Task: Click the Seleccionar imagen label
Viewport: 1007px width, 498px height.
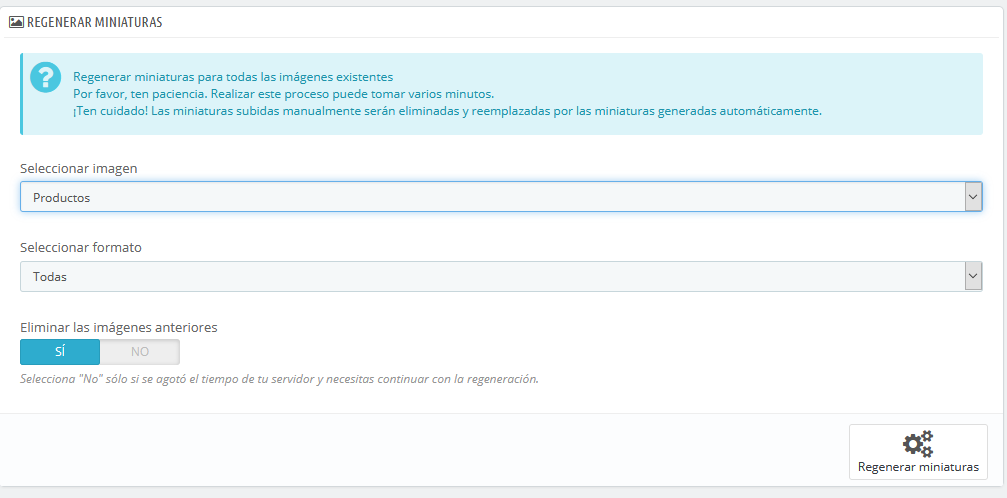Action: (79, 168)
